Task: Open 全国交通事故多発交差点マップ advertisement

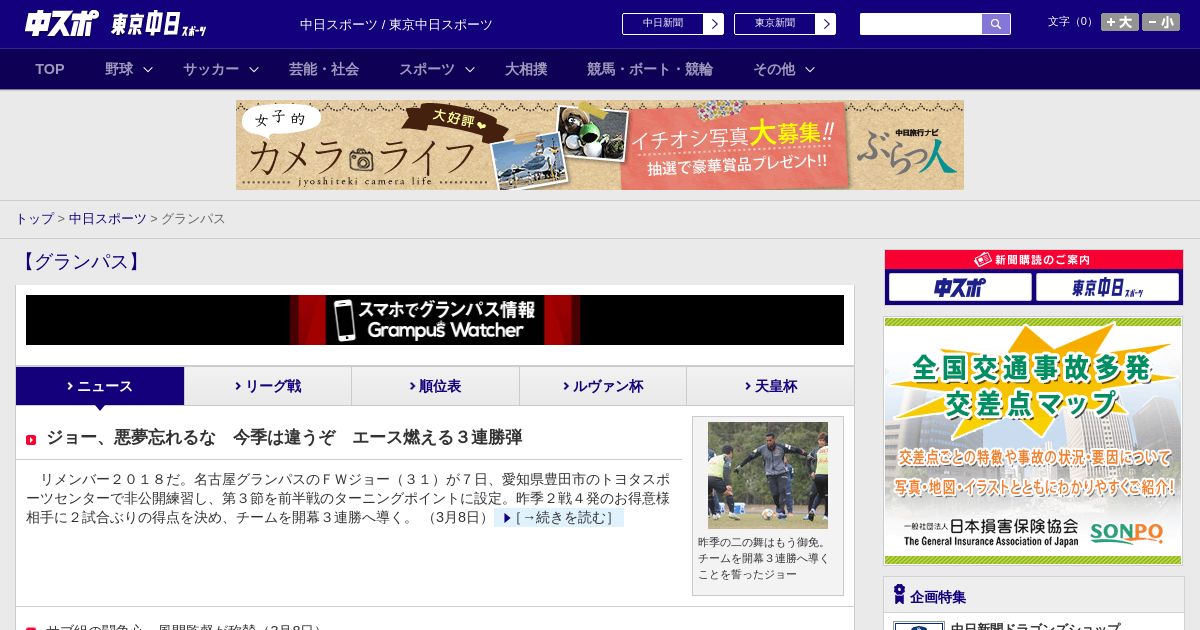Action: 1033,440
